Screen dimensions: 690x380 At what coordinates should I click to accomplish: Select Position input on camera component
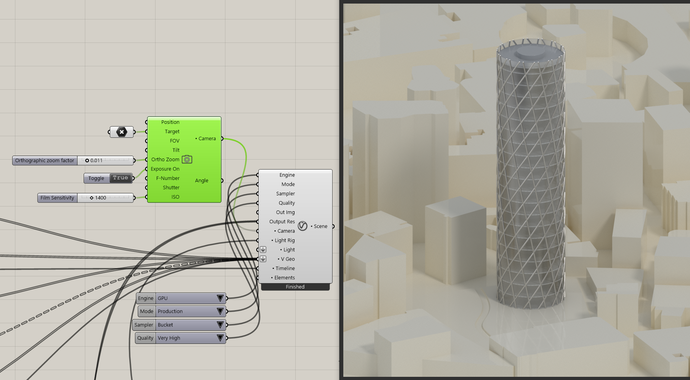coord(170,122)
